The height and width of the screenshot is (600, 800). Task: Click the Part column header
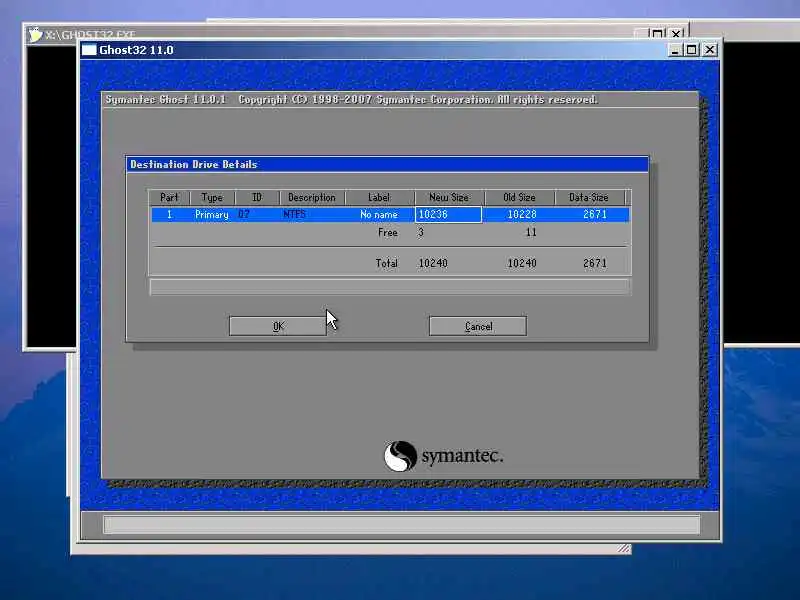coord(169,197)
